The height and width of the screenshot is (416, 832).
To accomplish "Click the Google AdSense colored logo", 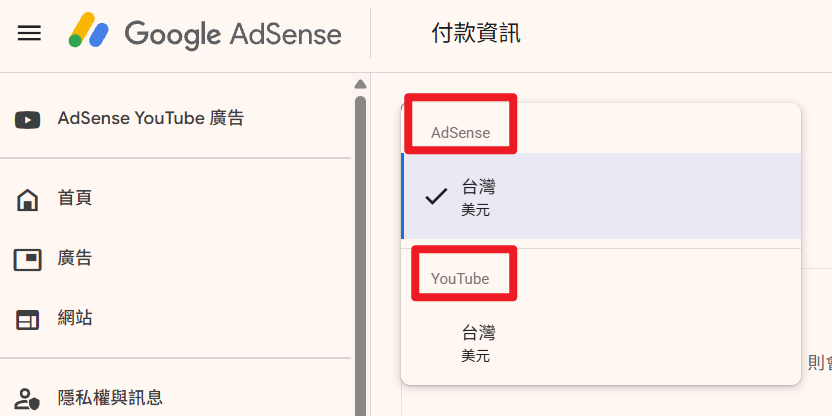I will point(88,34).
